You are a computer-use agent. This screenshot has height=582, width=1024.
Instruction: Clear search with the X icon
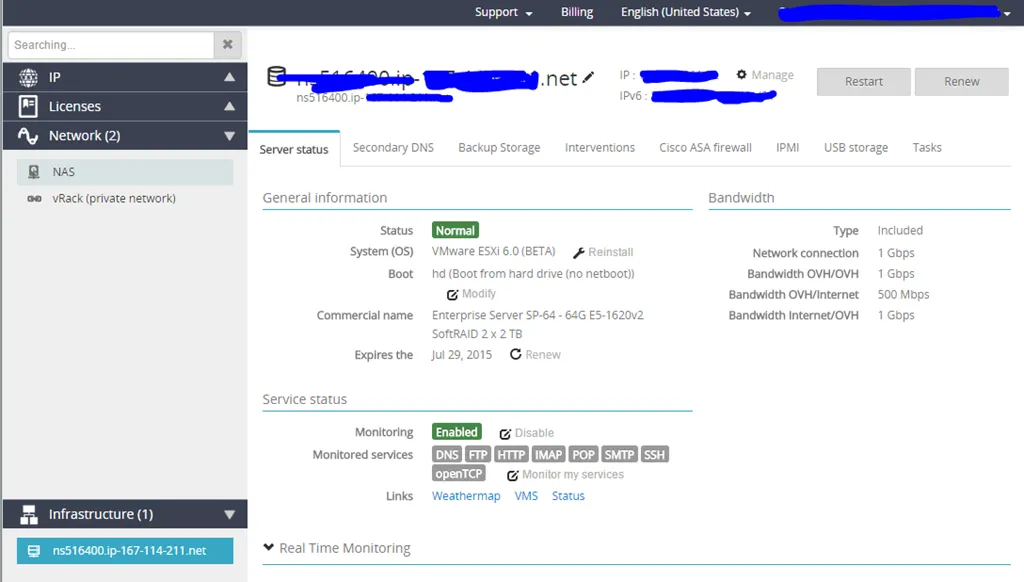click(228, 45)
